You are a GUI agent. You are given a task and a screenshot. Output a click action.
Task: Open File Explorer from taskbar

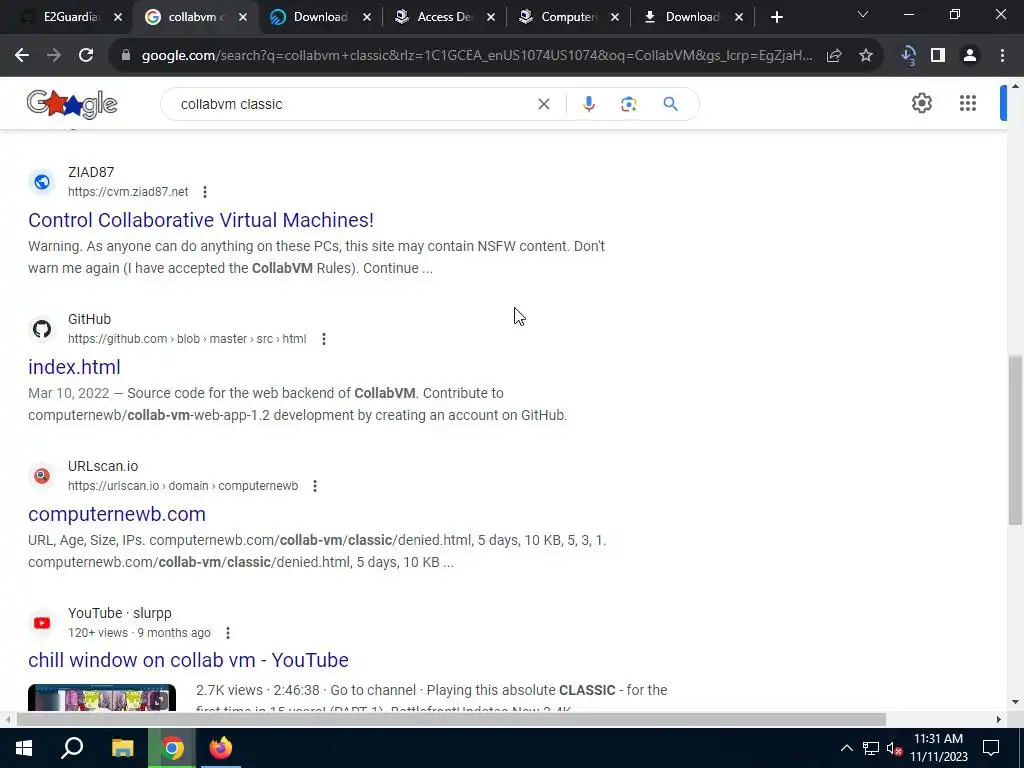coord(122,748)
